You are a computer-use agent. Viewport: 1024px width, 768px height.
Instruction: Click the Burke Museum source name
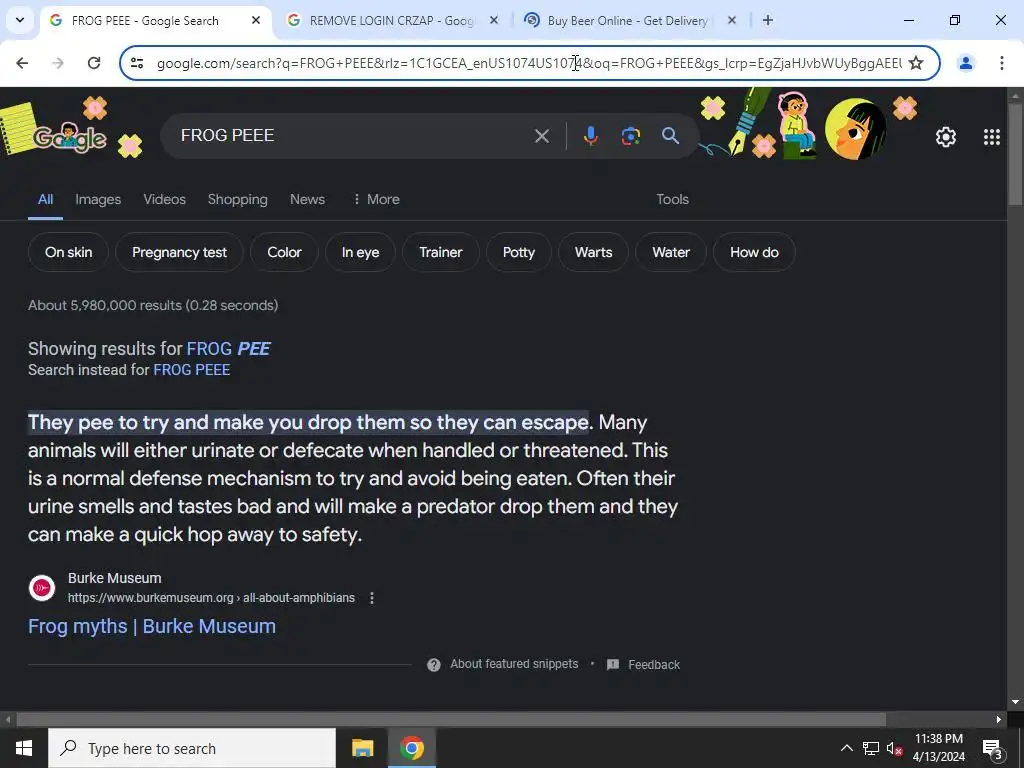[114, 578]
